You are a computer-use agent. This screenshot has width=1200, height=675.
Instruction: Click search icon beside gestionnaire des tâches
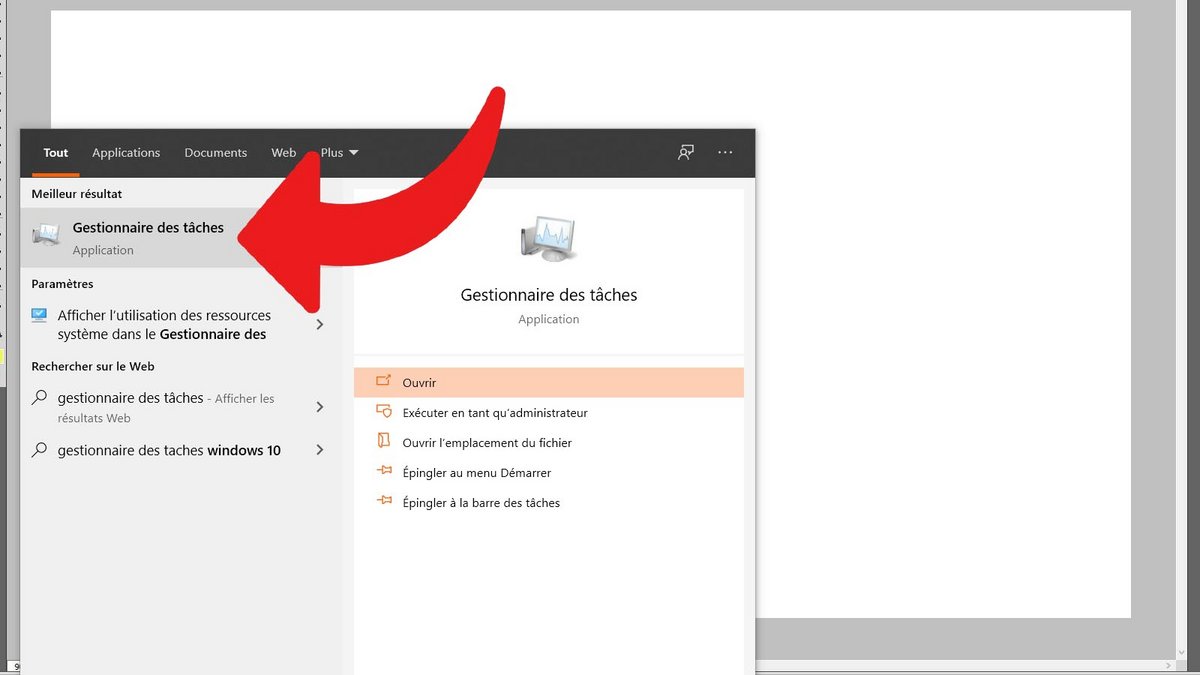pyautogui.click(x=39, y=398)
